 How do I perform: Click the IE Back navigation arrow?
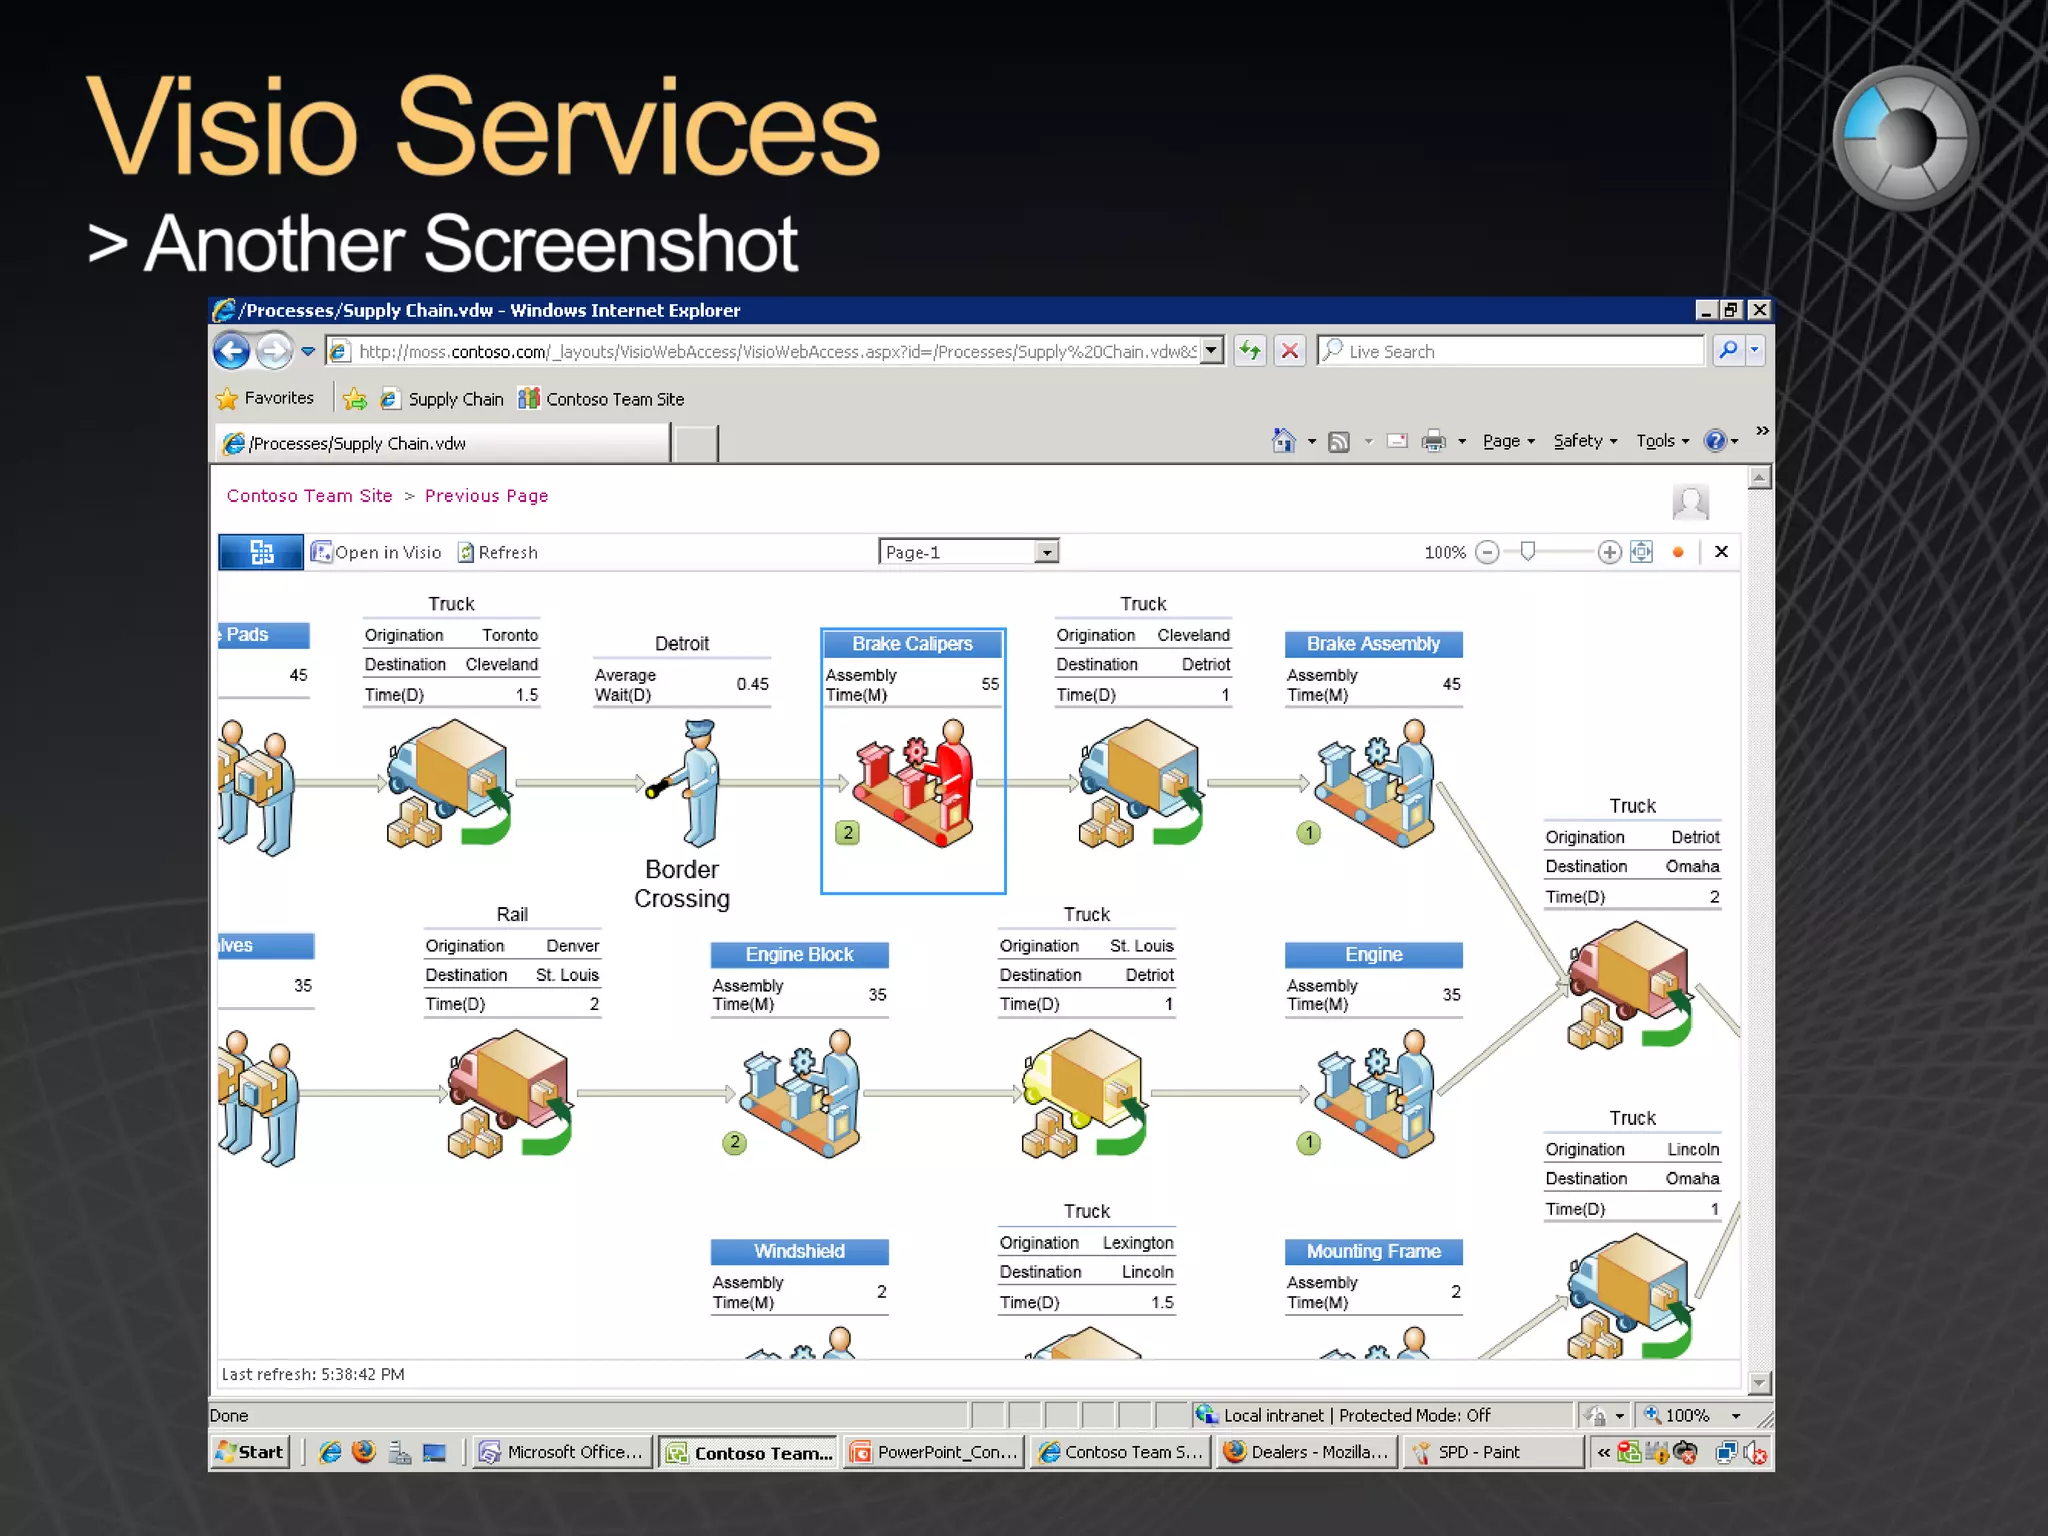click(x=232, y=351)
